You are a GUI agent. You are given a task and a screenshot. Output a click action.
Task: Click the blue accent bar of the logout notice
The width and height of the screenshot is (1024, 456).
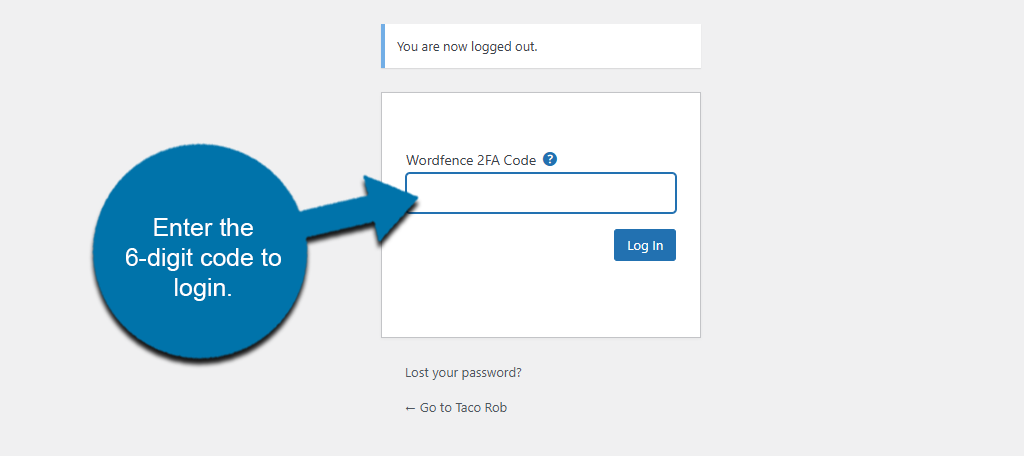tap(383, 46)
